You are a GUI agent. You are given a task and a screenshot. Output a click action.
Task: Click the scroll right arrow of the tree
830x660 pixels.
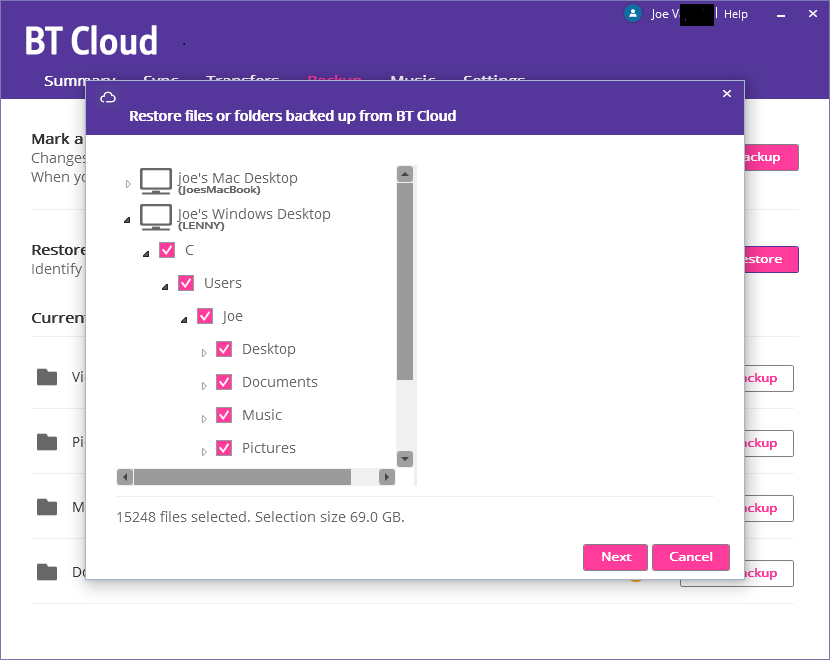tap(387, 477)
